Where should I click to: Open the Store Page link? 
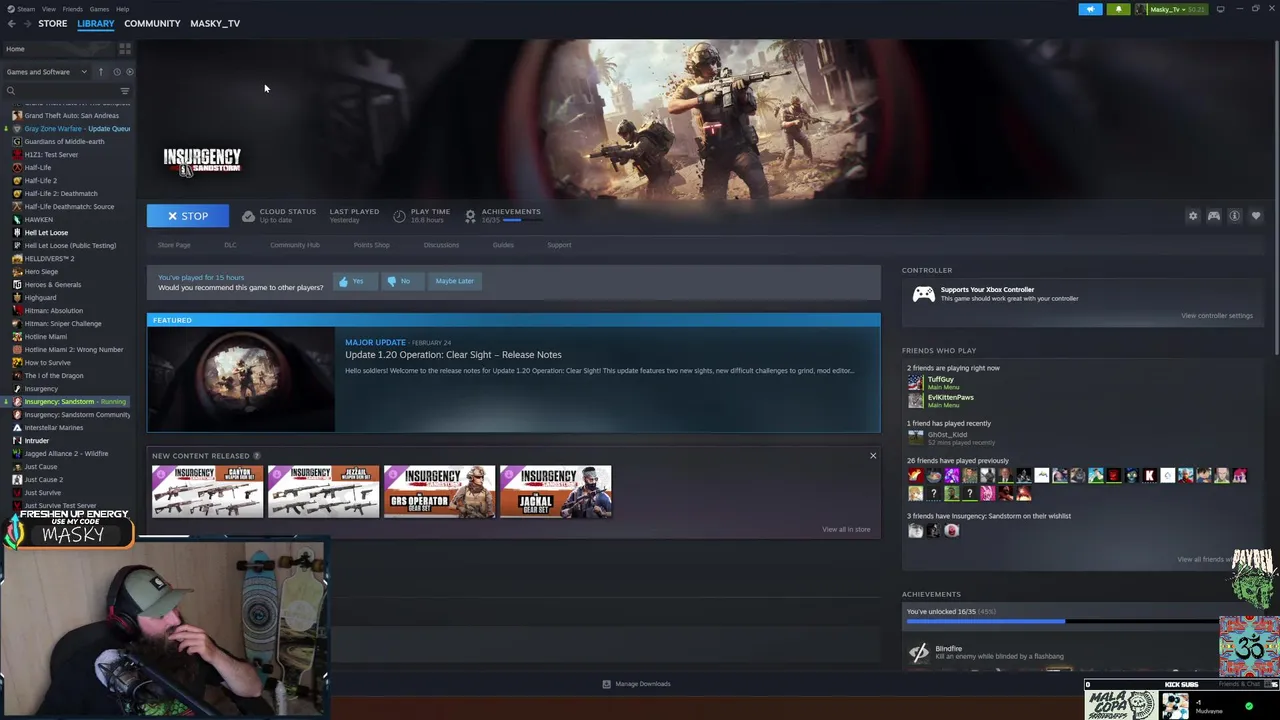174,245
